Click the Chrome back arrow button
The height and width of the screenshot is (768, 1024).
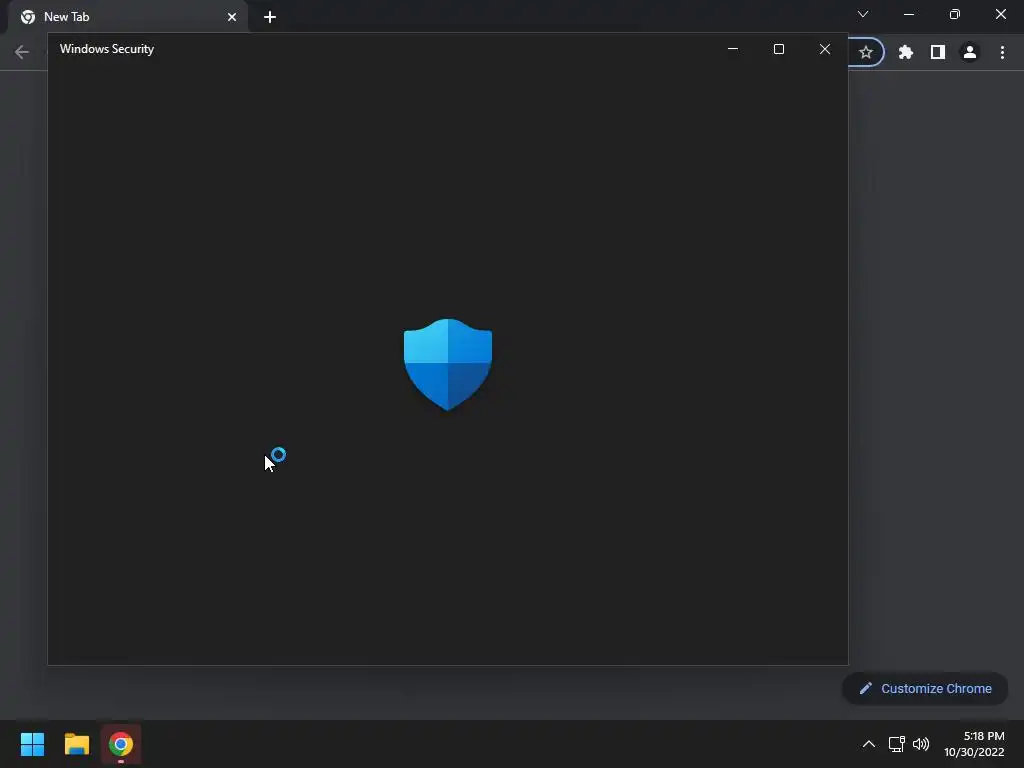(22, 52)
